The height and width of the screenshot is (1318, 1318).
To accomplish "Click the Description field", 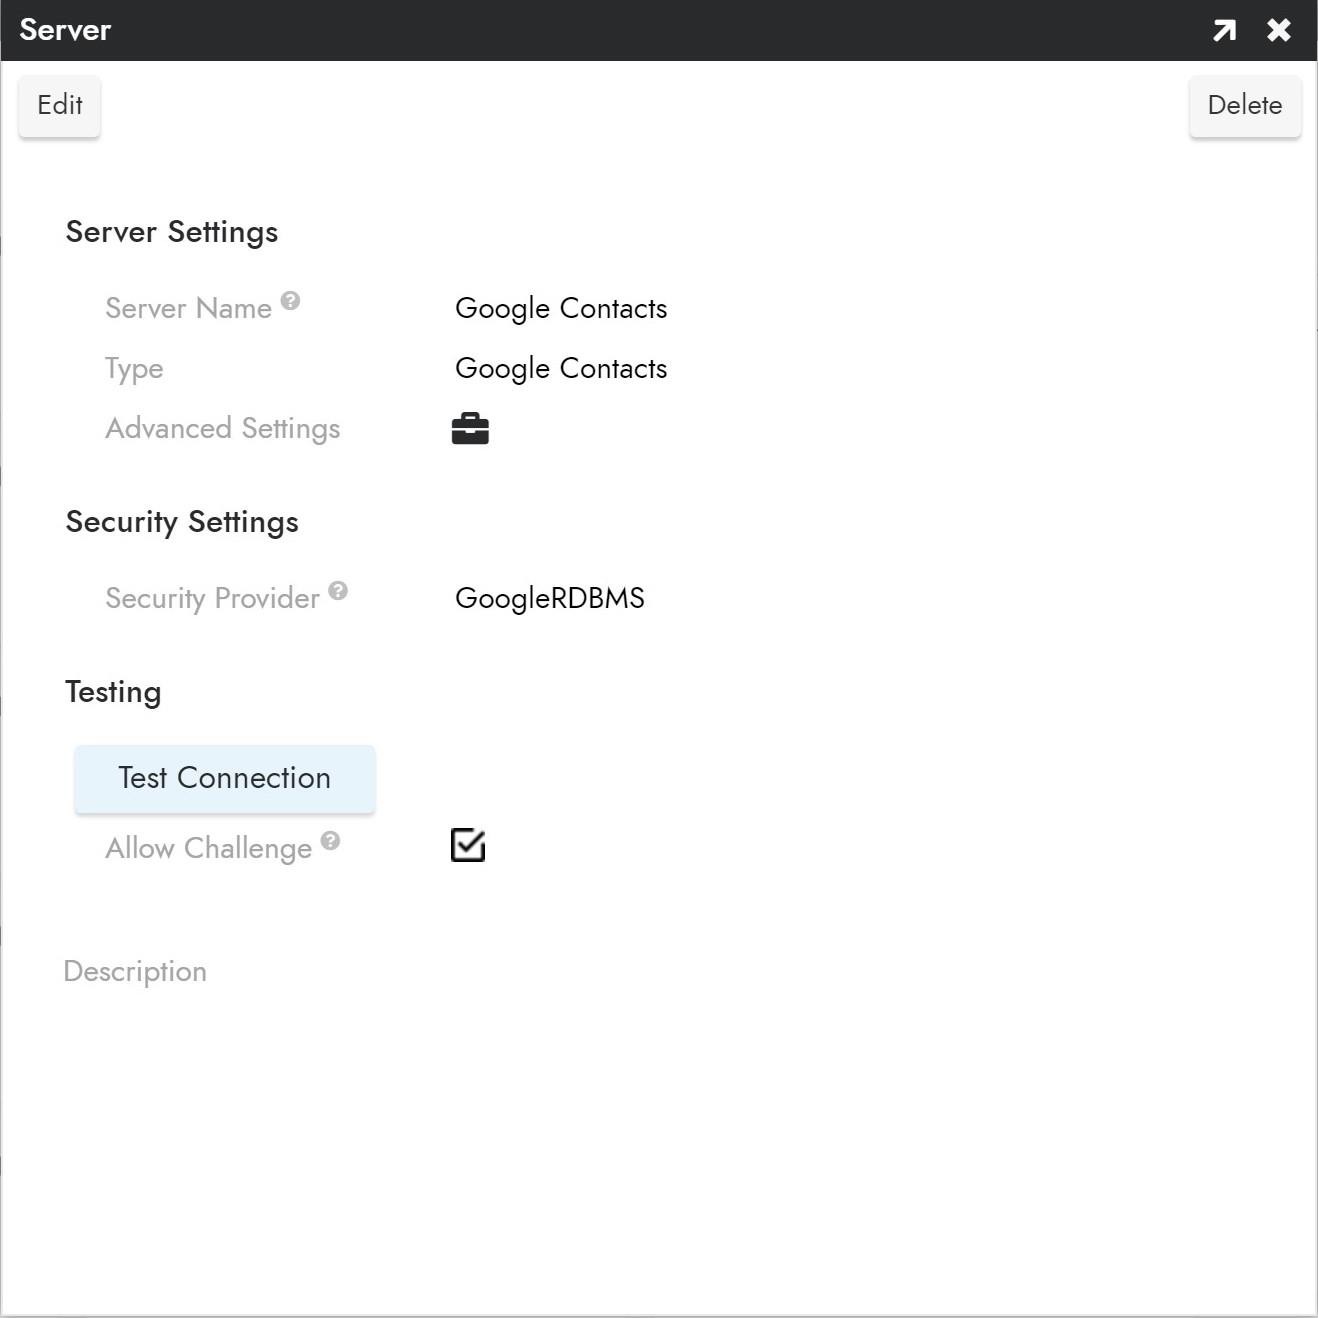I will click(x=135, y=971).
